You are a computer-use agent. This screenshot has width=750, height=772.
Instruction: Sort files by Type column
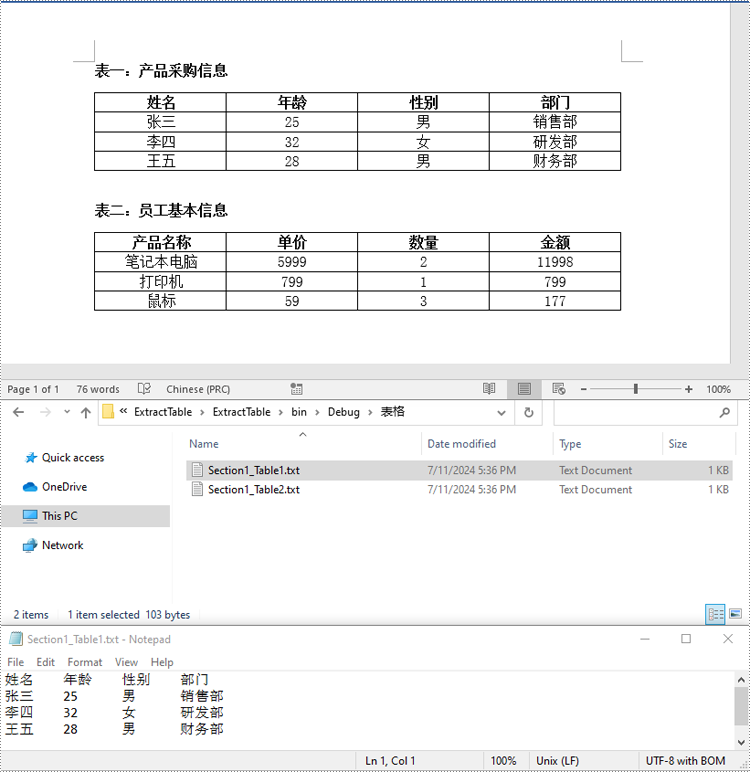click(570, 444)
